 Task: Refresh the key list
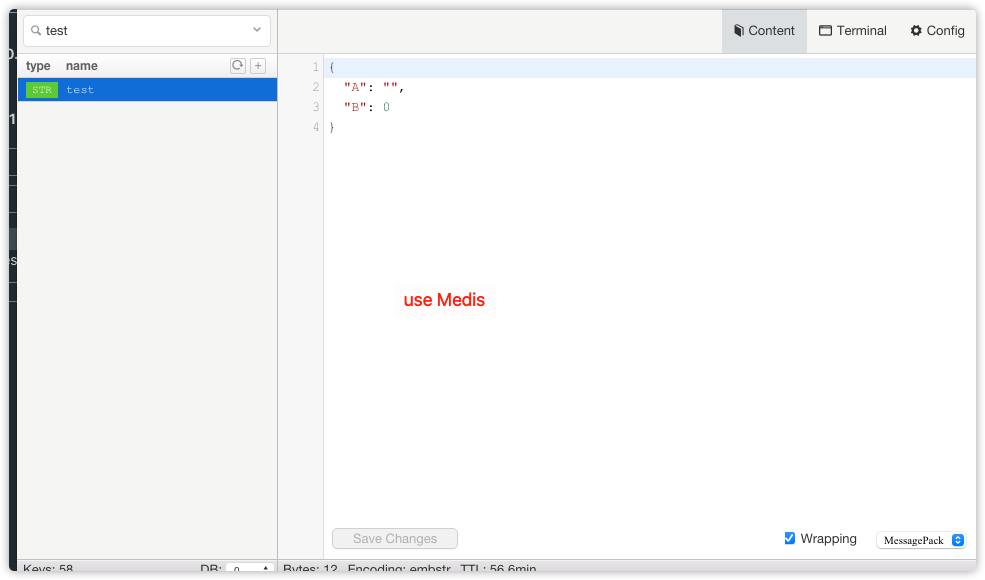(x=237, y=65)
